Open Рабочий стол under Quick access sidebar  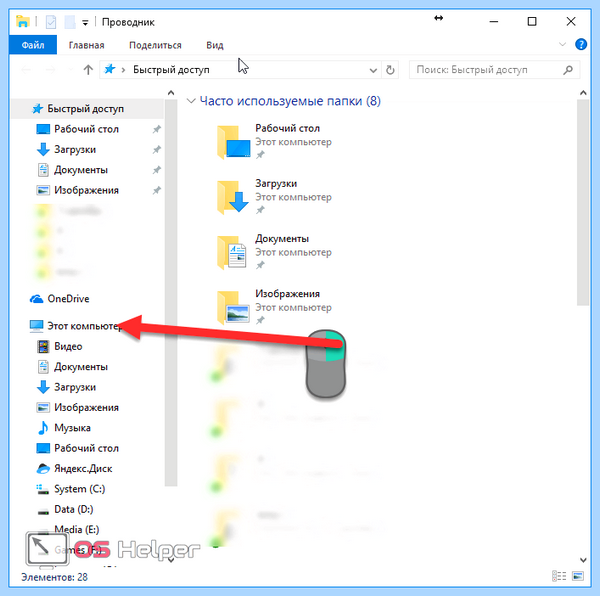pyautogui.click(x=86, y=129)
